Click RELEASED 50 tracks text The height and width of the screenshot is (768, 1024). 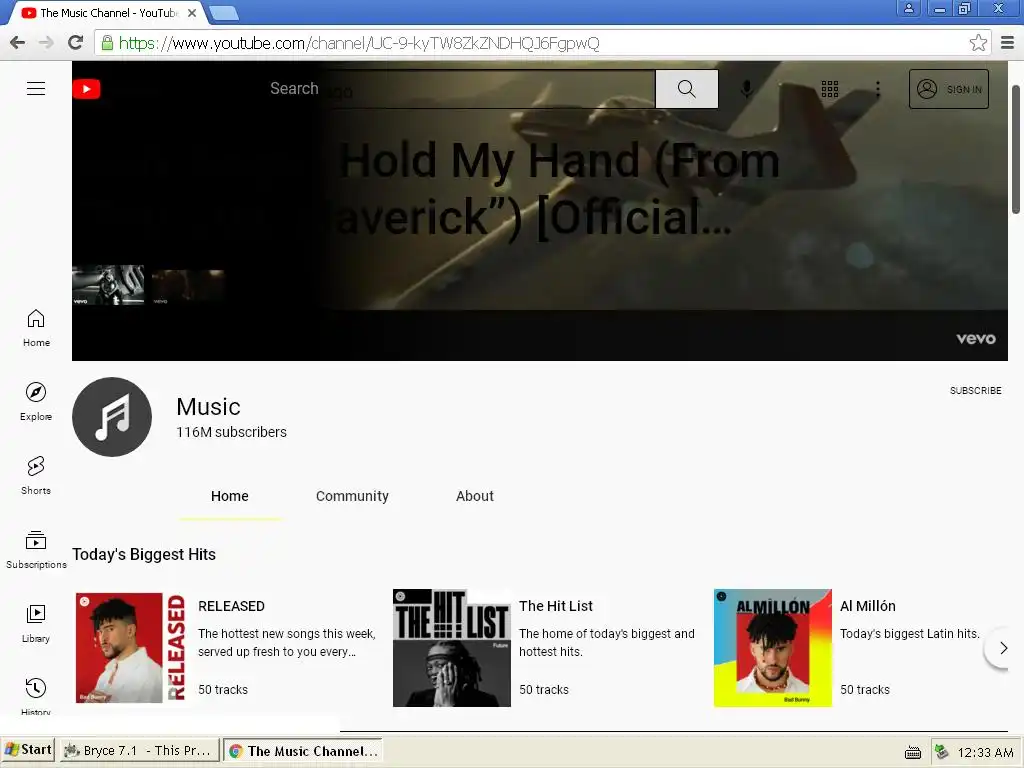tap(223, 690)
